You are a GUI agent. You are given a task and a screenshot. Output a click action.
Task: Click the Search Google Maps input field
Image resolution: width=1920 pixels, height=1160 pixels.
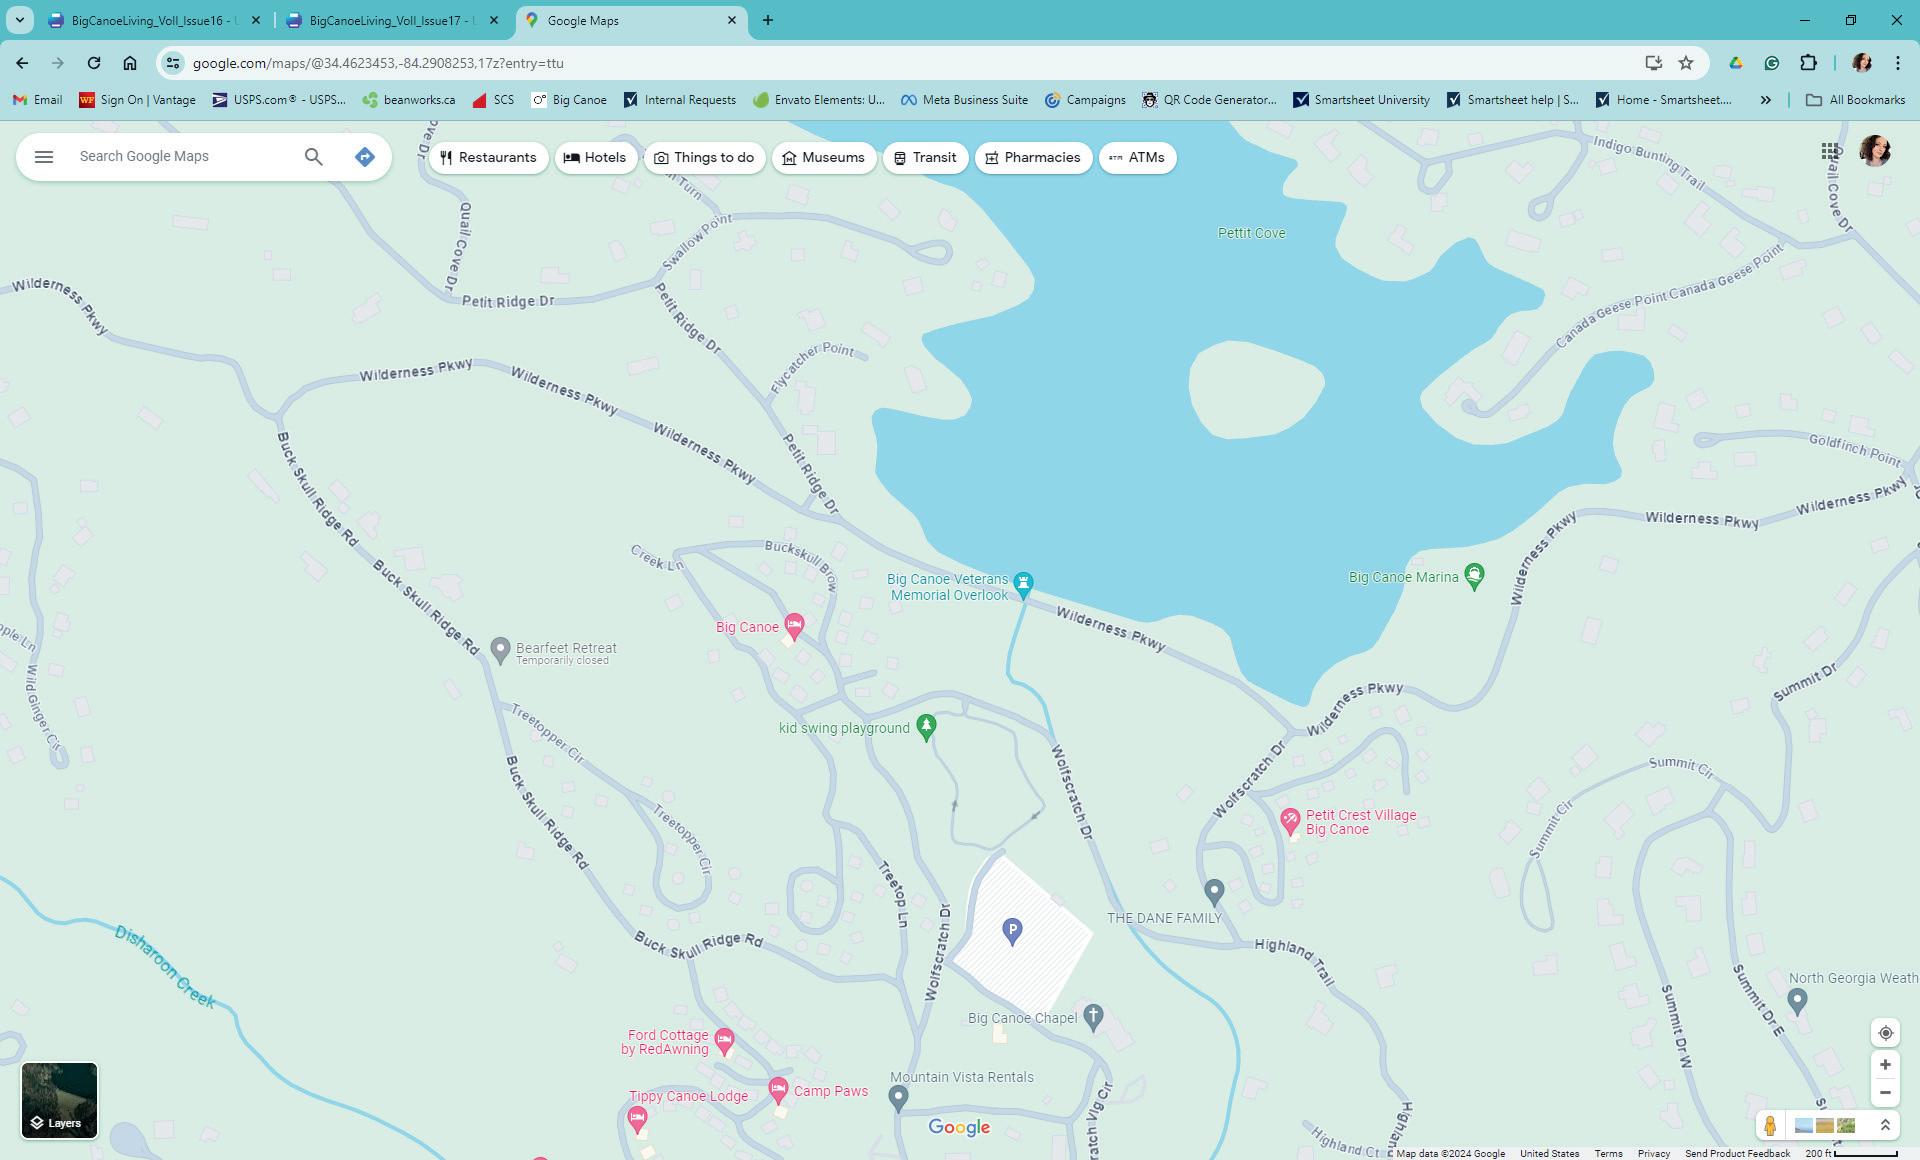pyautogui.click(x=185, y=157)
